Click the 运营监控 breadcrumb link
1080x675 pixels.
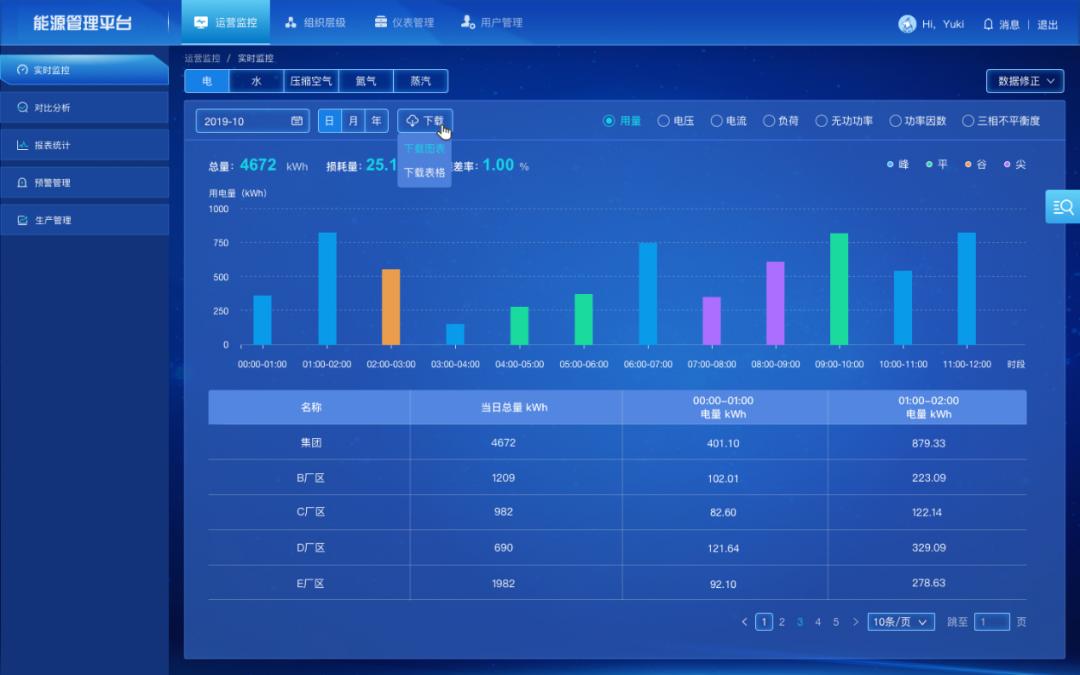(202, 59)
